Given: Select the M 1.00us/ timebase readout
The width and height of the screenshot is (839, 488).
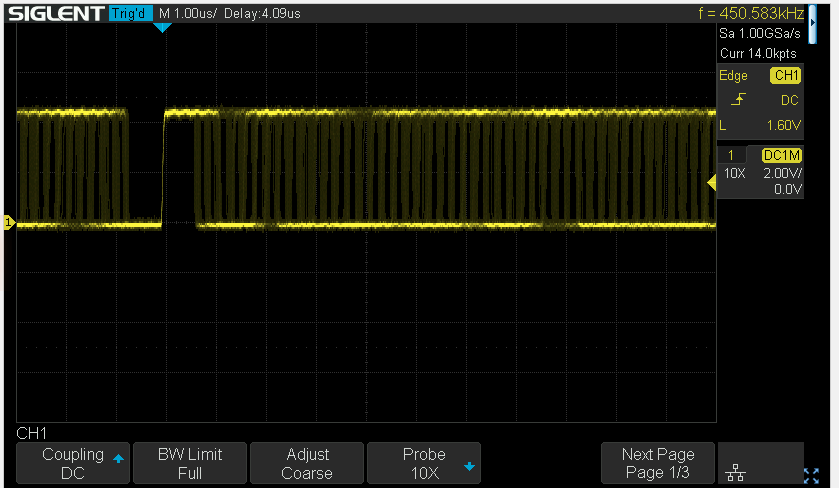Looking at the screenshot, I should pyautogui.click(x=188, y=13).
